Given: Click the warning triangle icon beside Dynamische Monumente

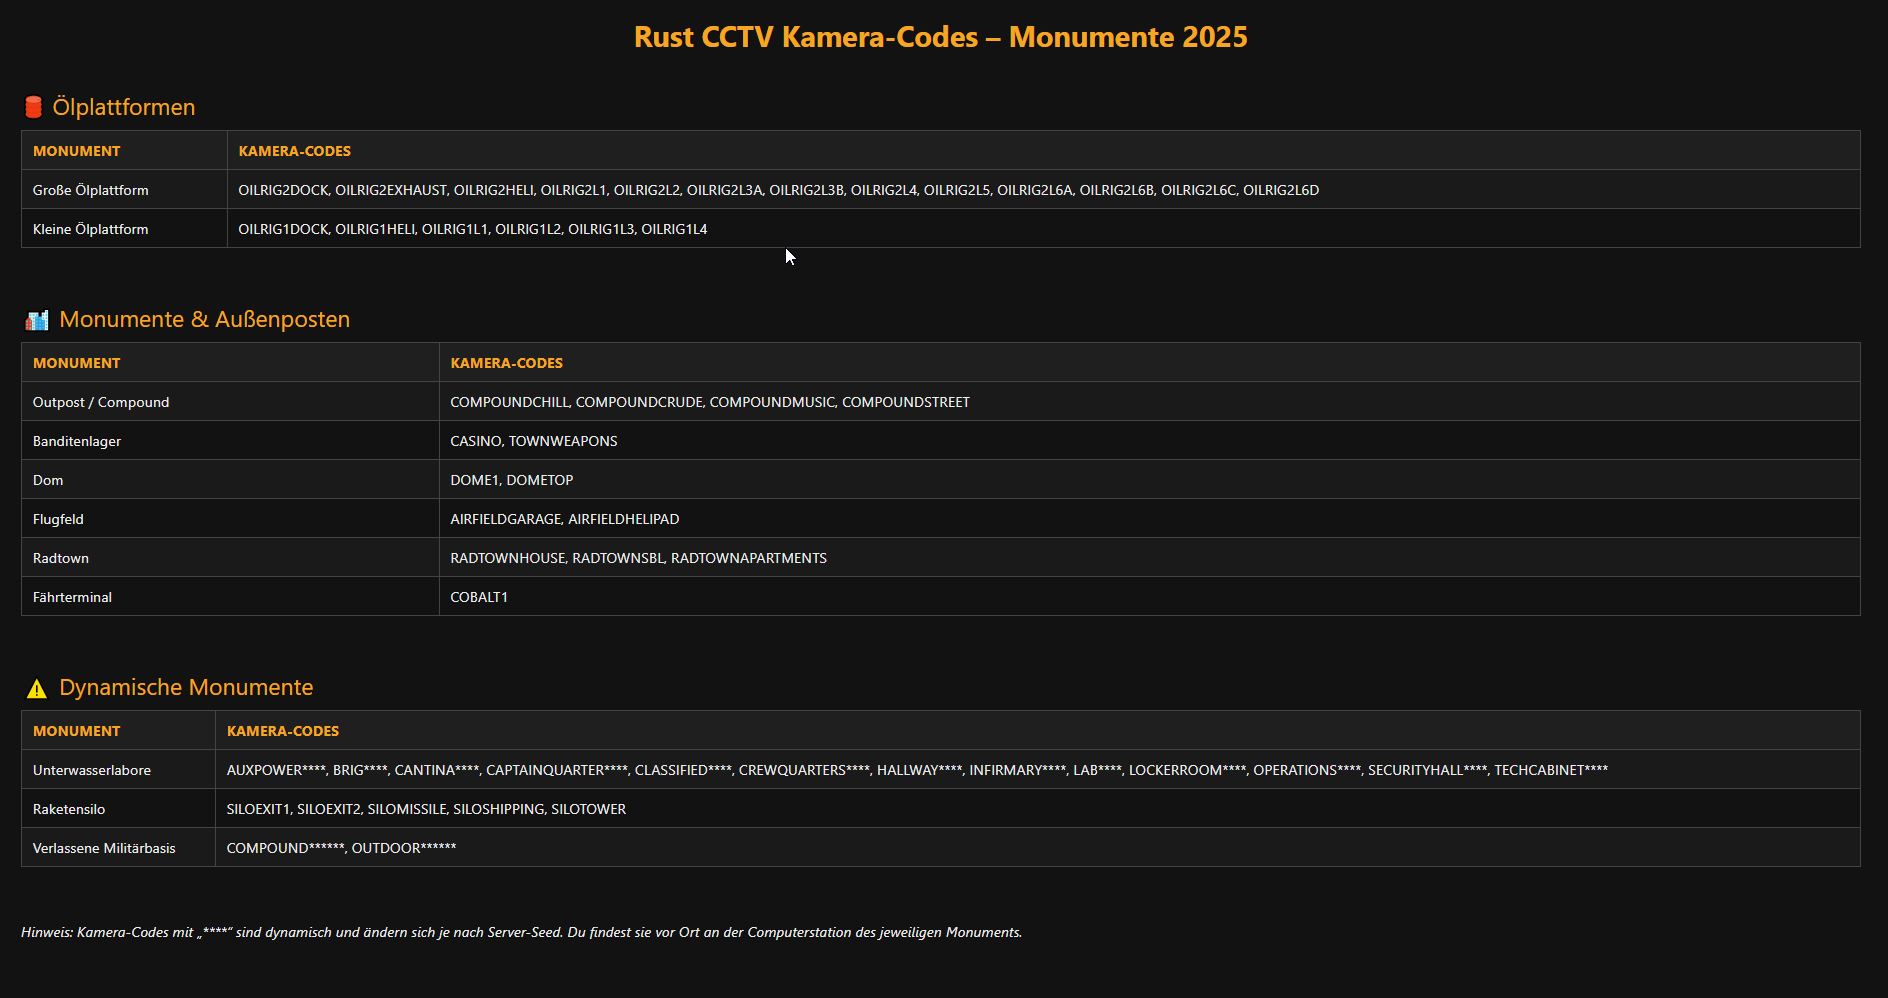Looking at the screenshot, I should click(x=37, y=688).
